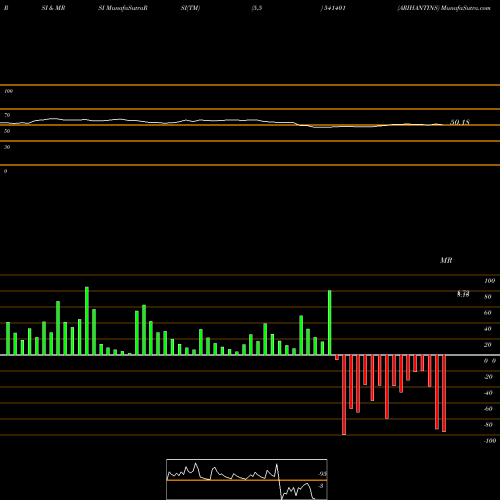Image resolution: width=500 pixels, height=500 pixels.
Task: Click the 0 level label on RSI panel
Action: (5, 171)
